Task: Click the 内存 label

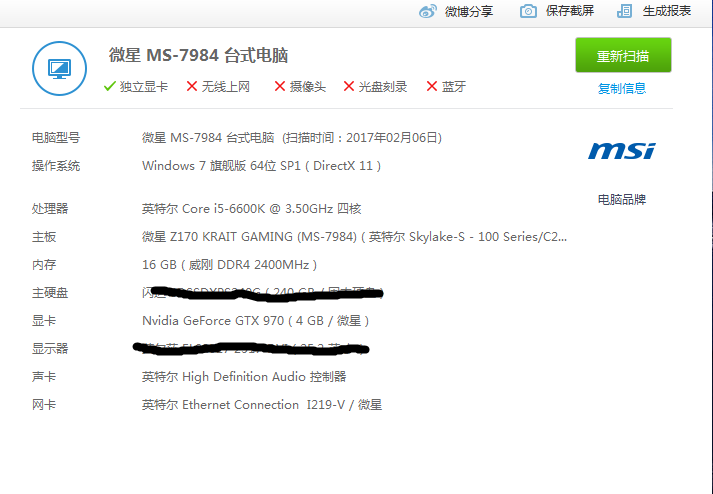Action: point(44,265)
